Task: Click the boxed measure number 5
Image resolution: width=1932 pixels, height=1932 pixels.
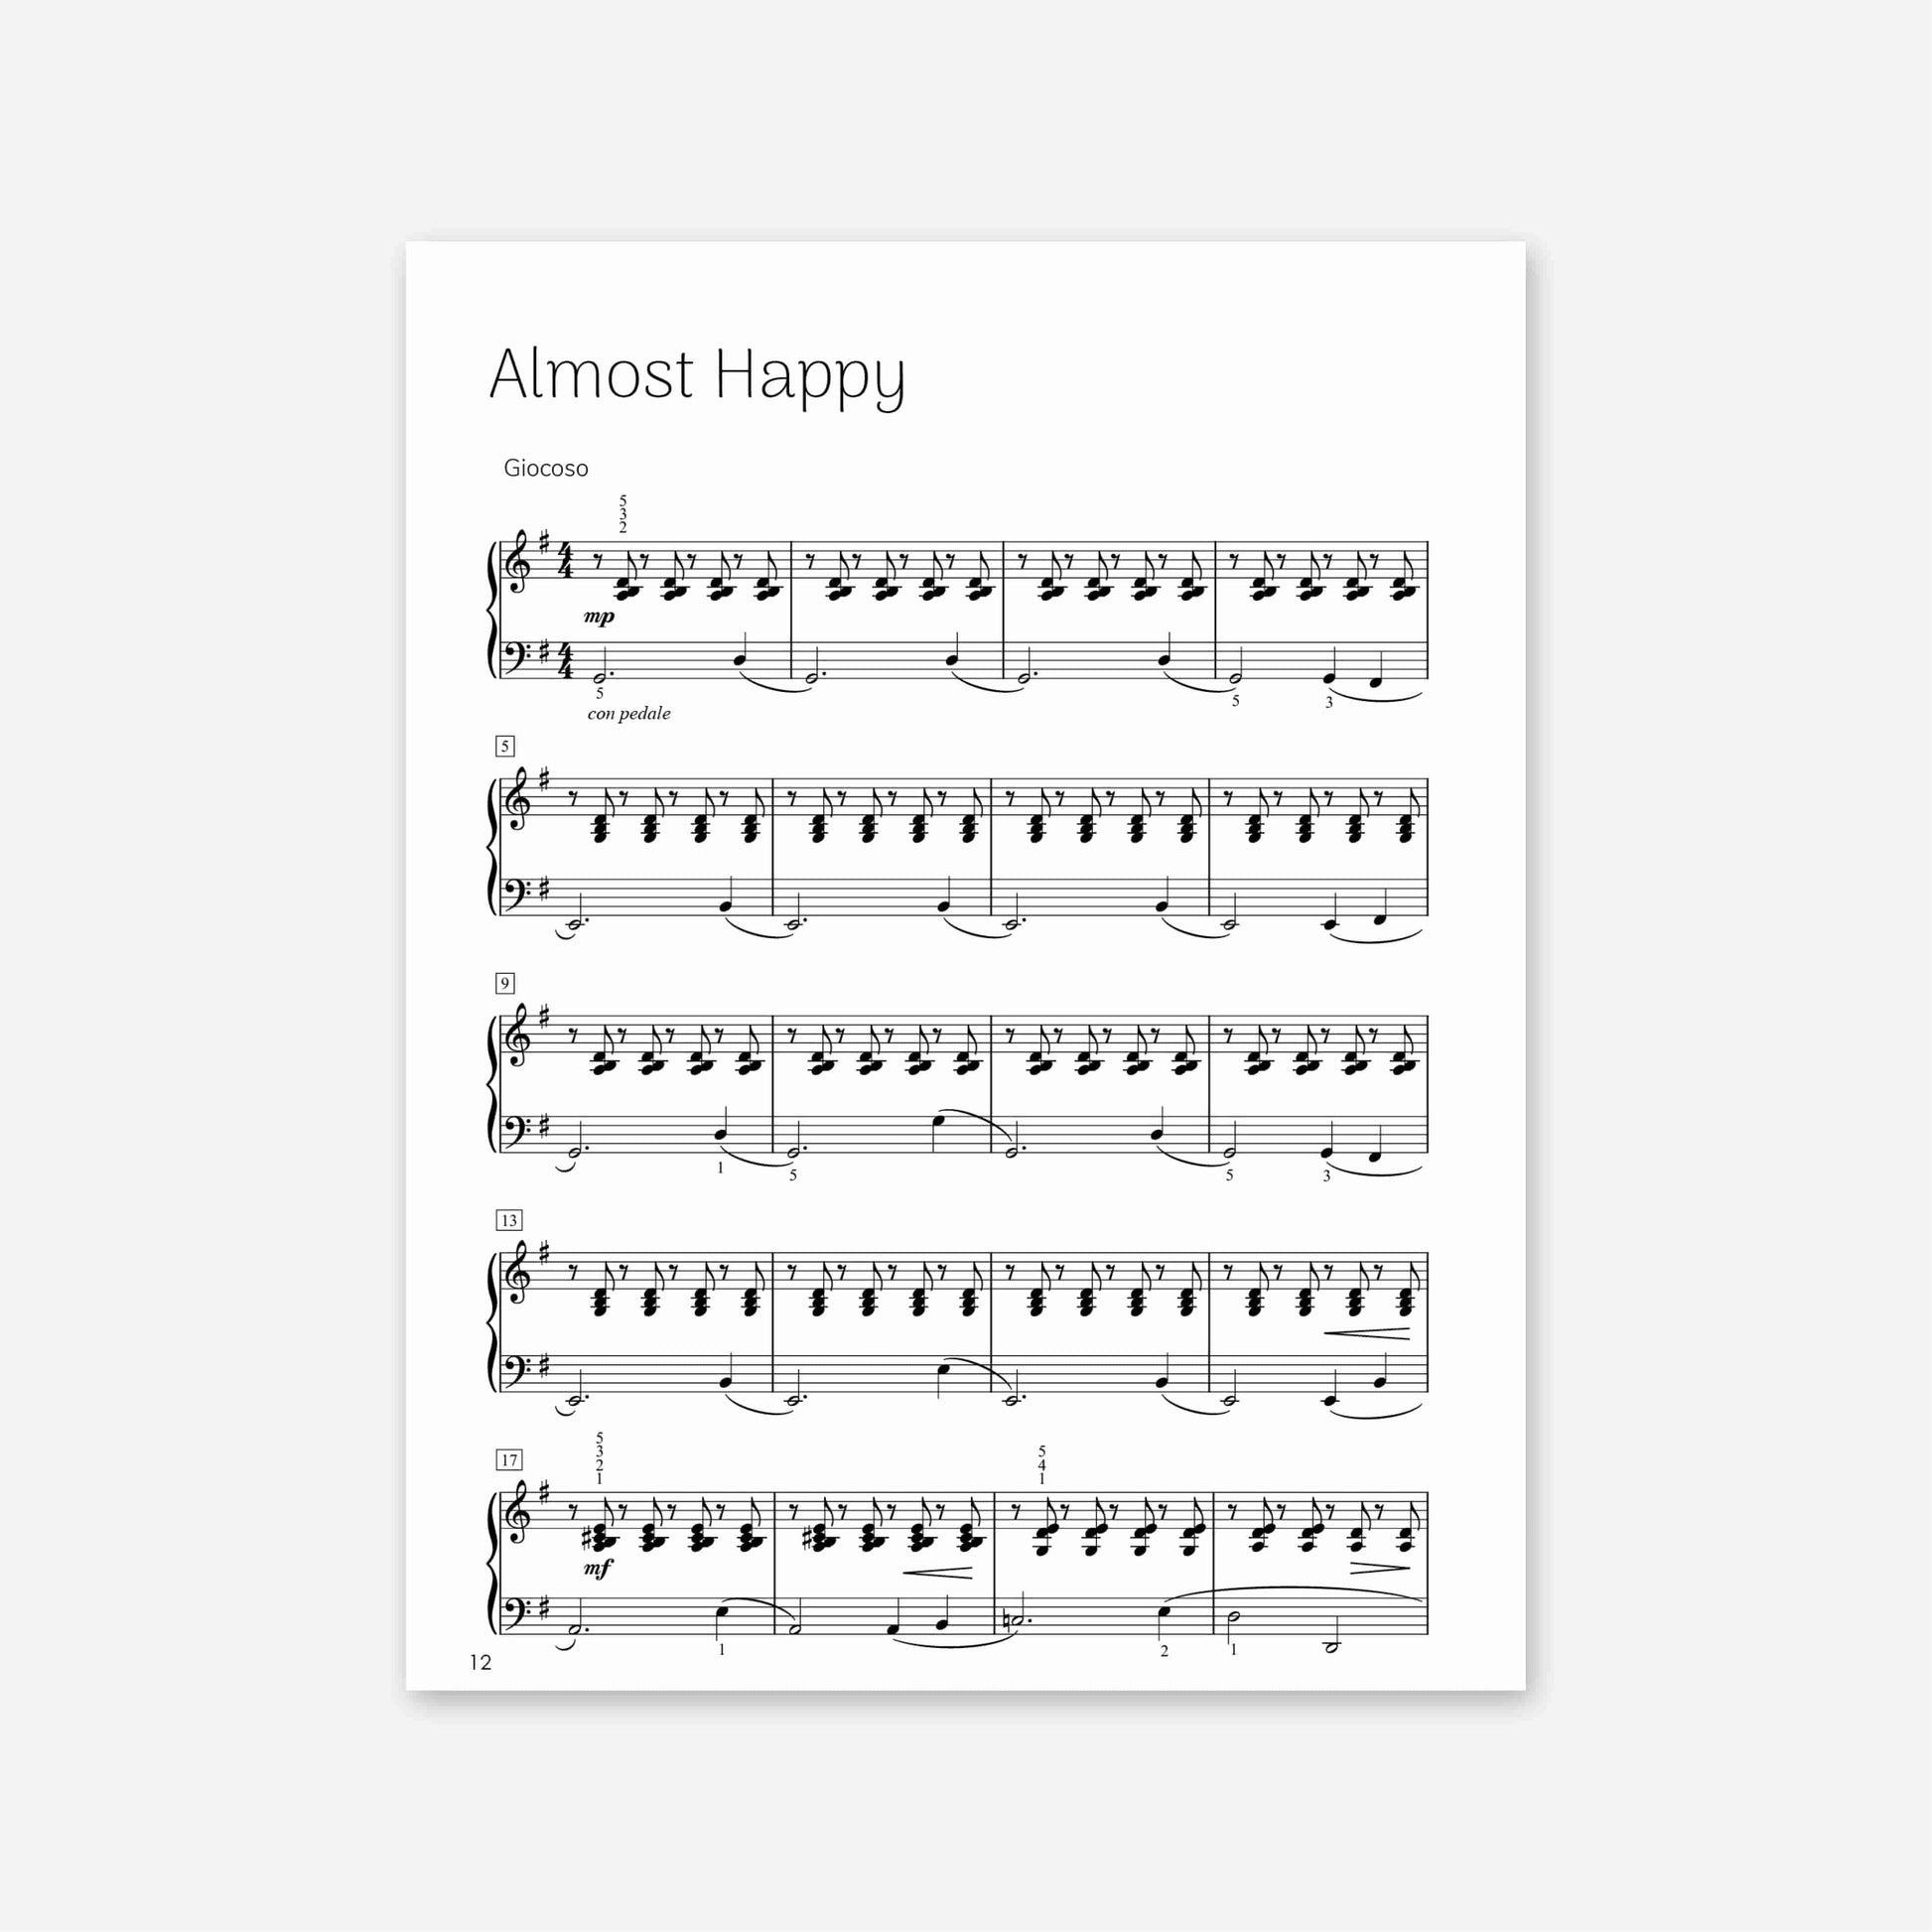Action: coord(505,746)
